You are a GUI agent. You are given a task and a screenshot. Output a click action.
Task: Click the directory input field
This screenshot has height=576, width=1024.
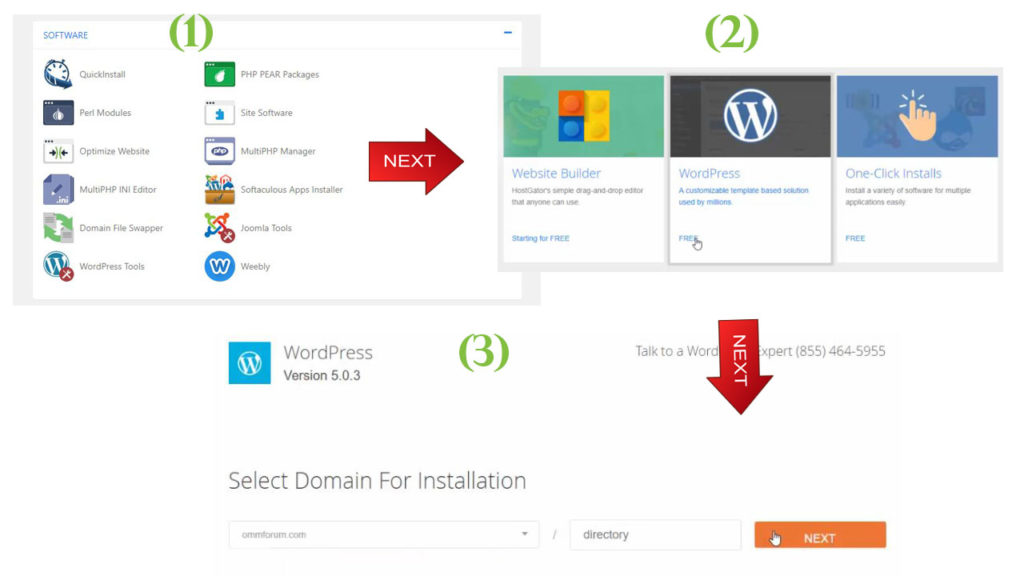655,535
